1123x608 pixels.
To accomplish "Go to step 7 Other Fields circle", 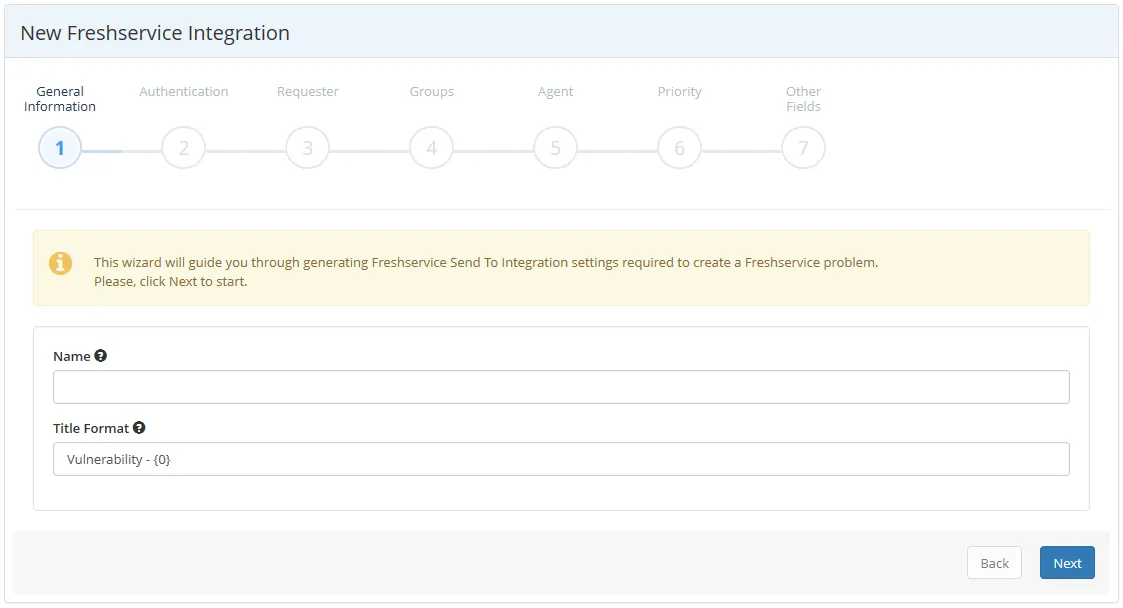I will 803,148.
